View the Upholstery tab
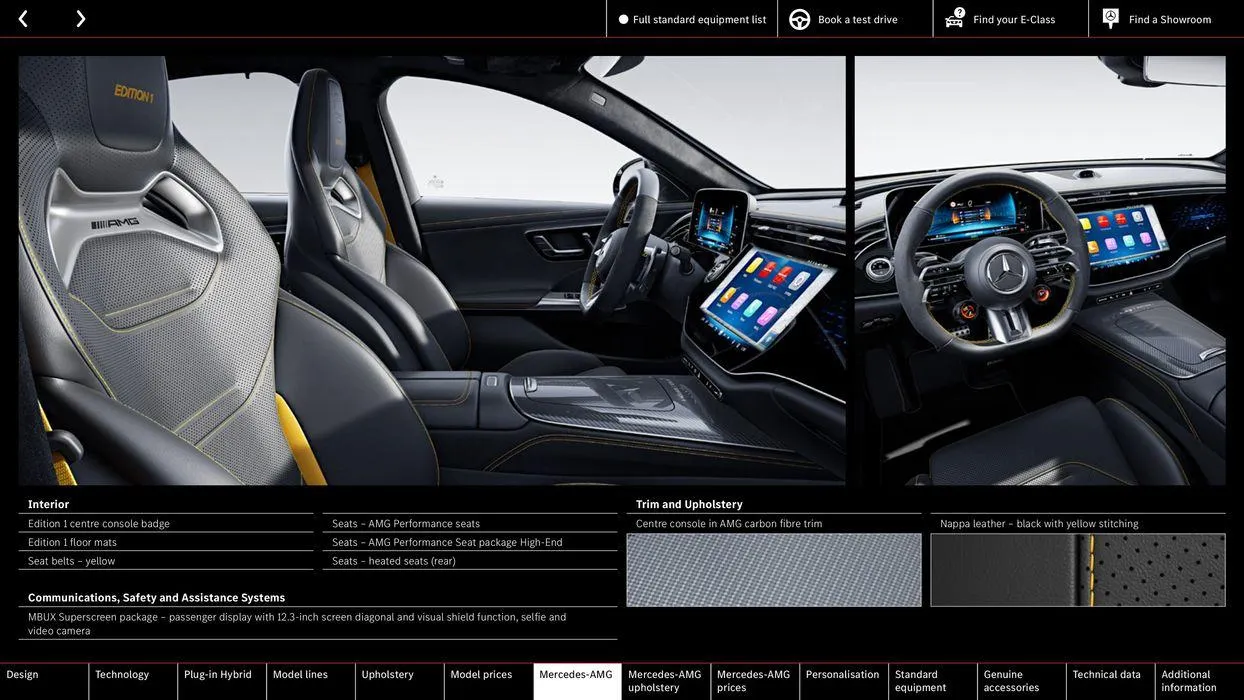 [x=388, y=673]
